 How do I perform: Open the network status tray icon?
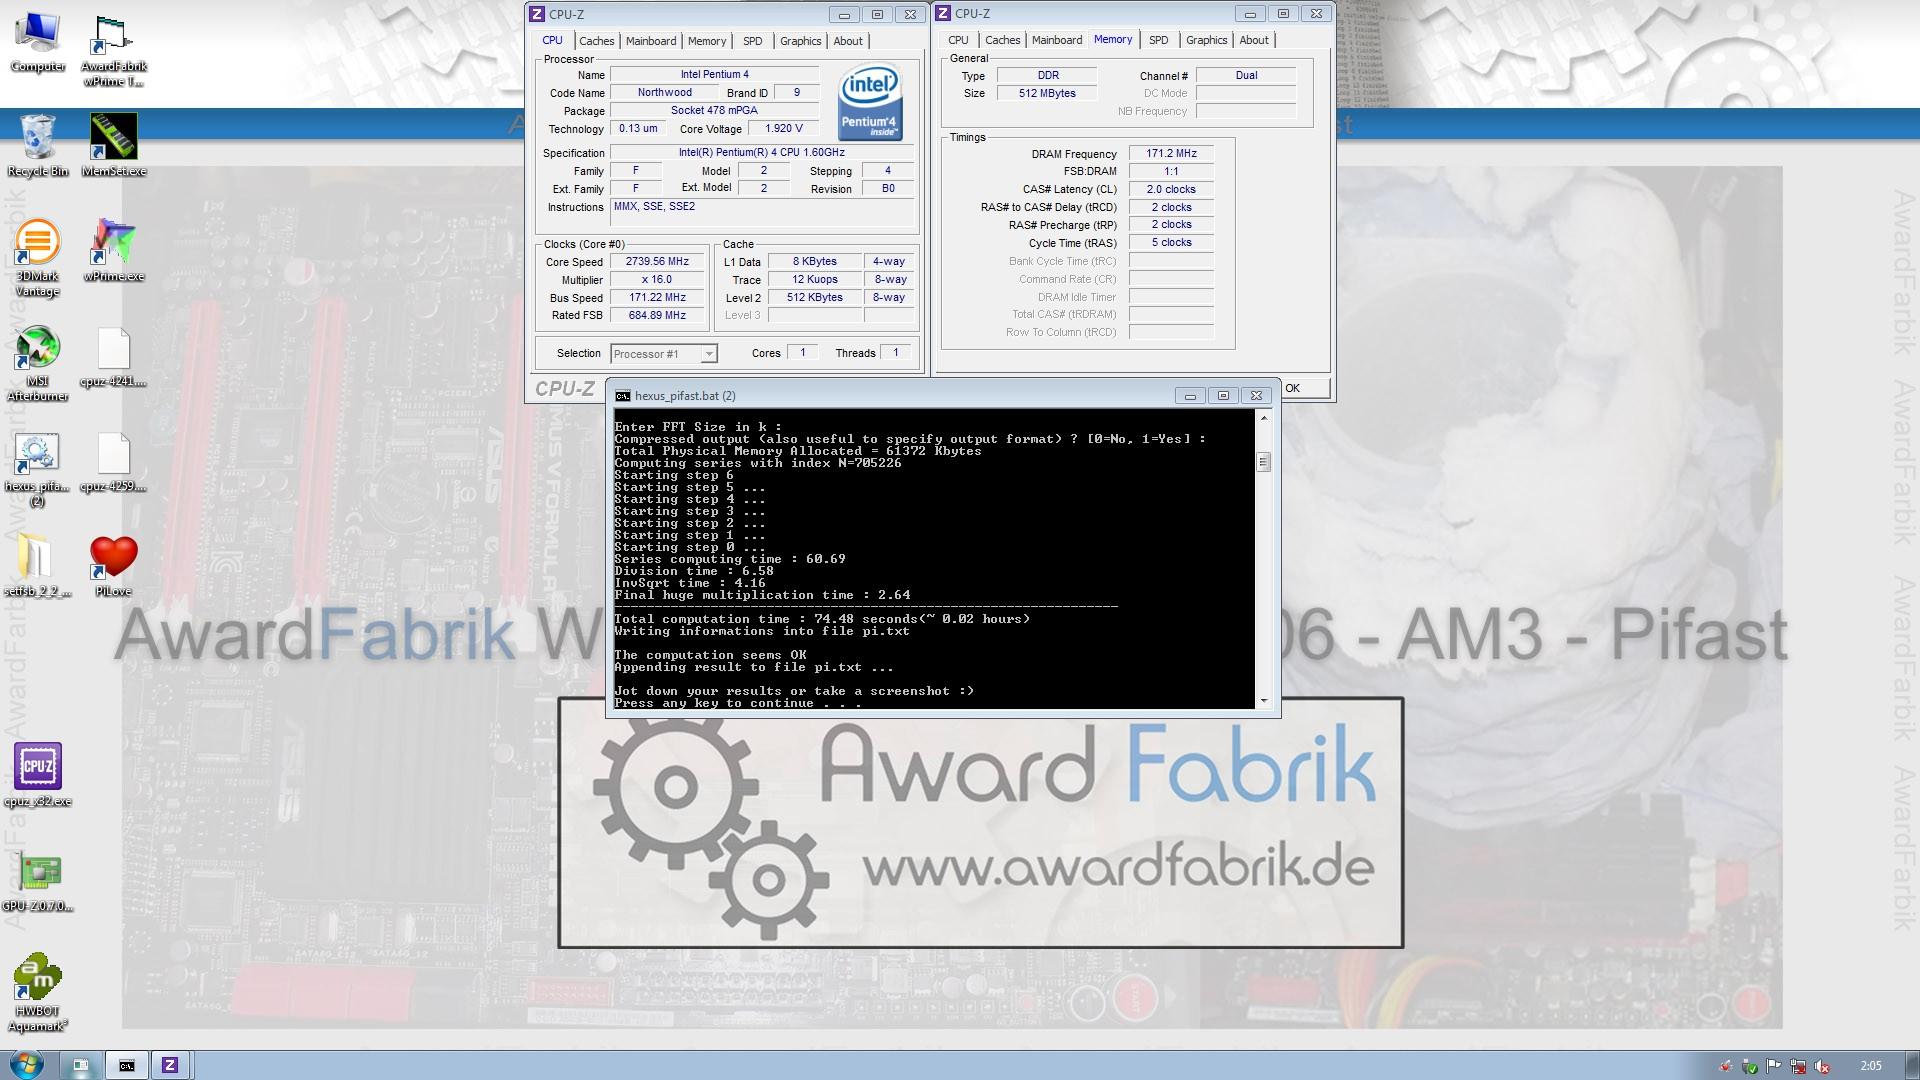[1798, 1066]
